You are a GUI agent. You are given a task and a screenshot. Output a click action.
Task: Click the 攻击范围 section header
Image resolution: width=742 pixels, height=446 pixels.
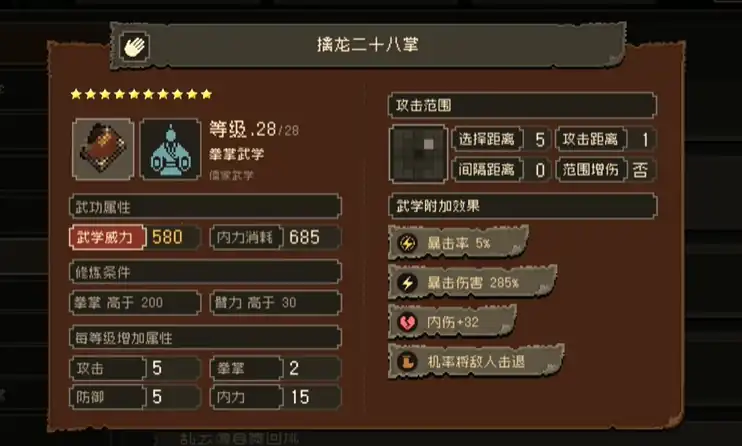[x=522, y=105]
